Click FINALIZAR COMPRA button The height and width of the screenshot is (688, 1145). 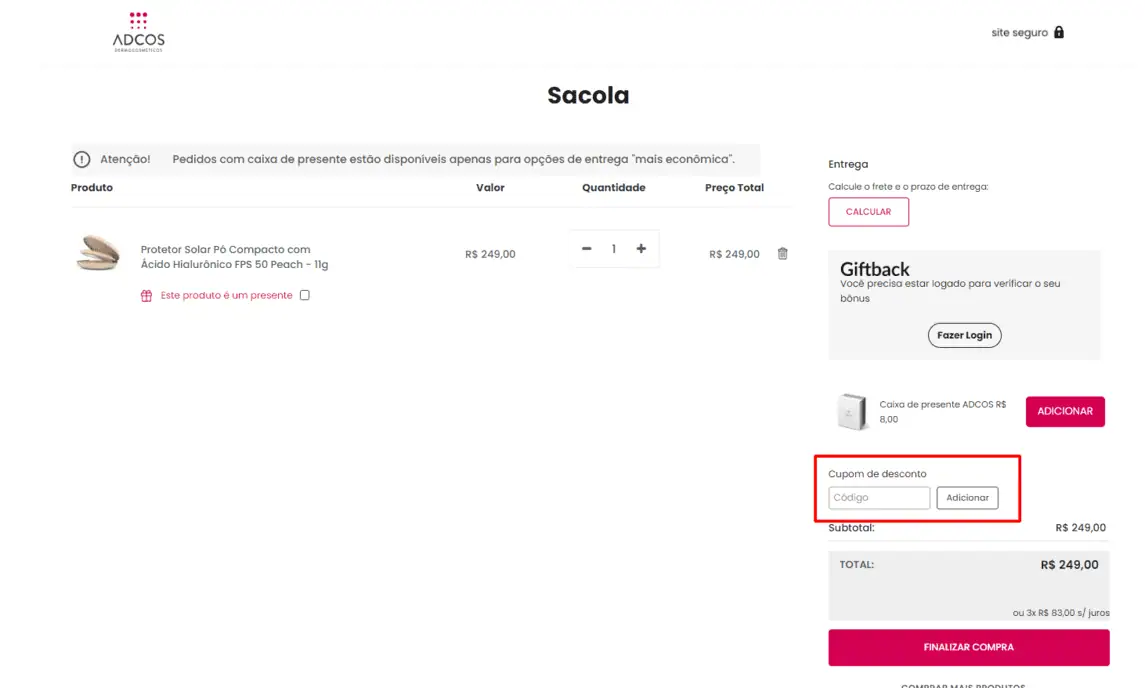pyautogui.click(x=968, y=647)
